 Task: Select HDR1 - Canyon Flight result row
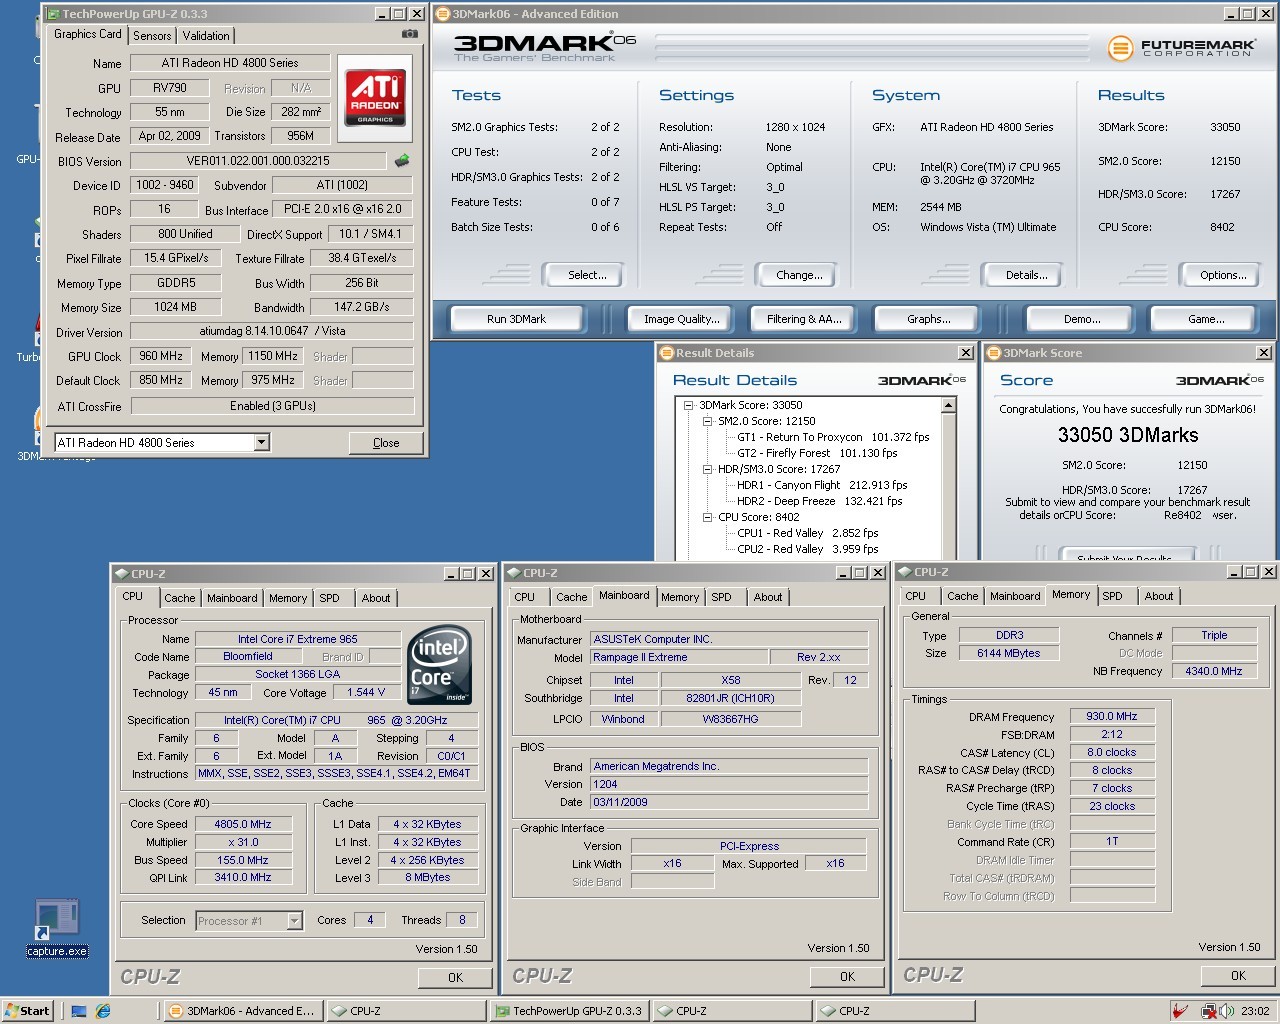[x=822, y=485]
